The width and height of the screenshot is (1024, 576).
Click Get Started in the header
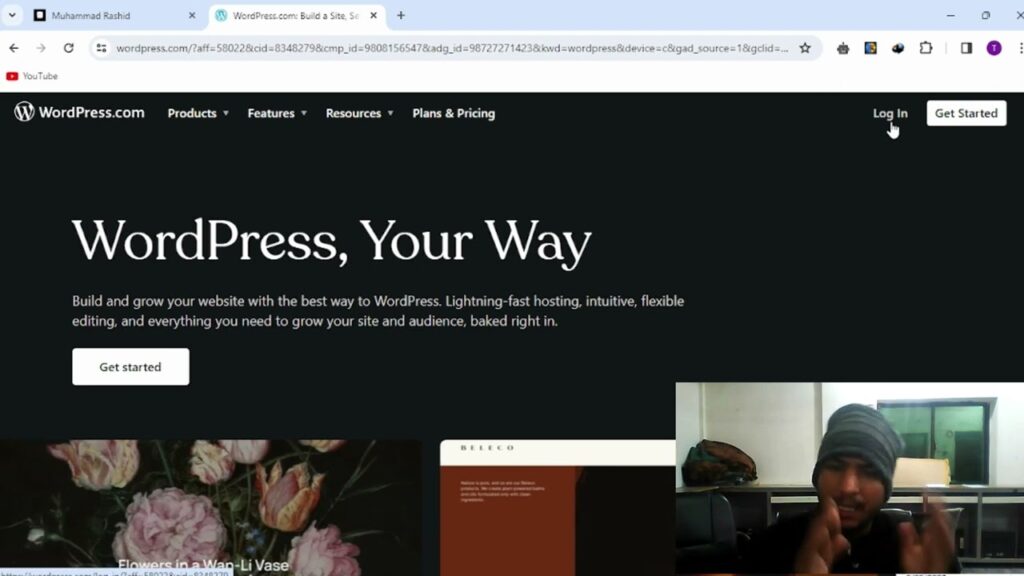pos(967,113)
